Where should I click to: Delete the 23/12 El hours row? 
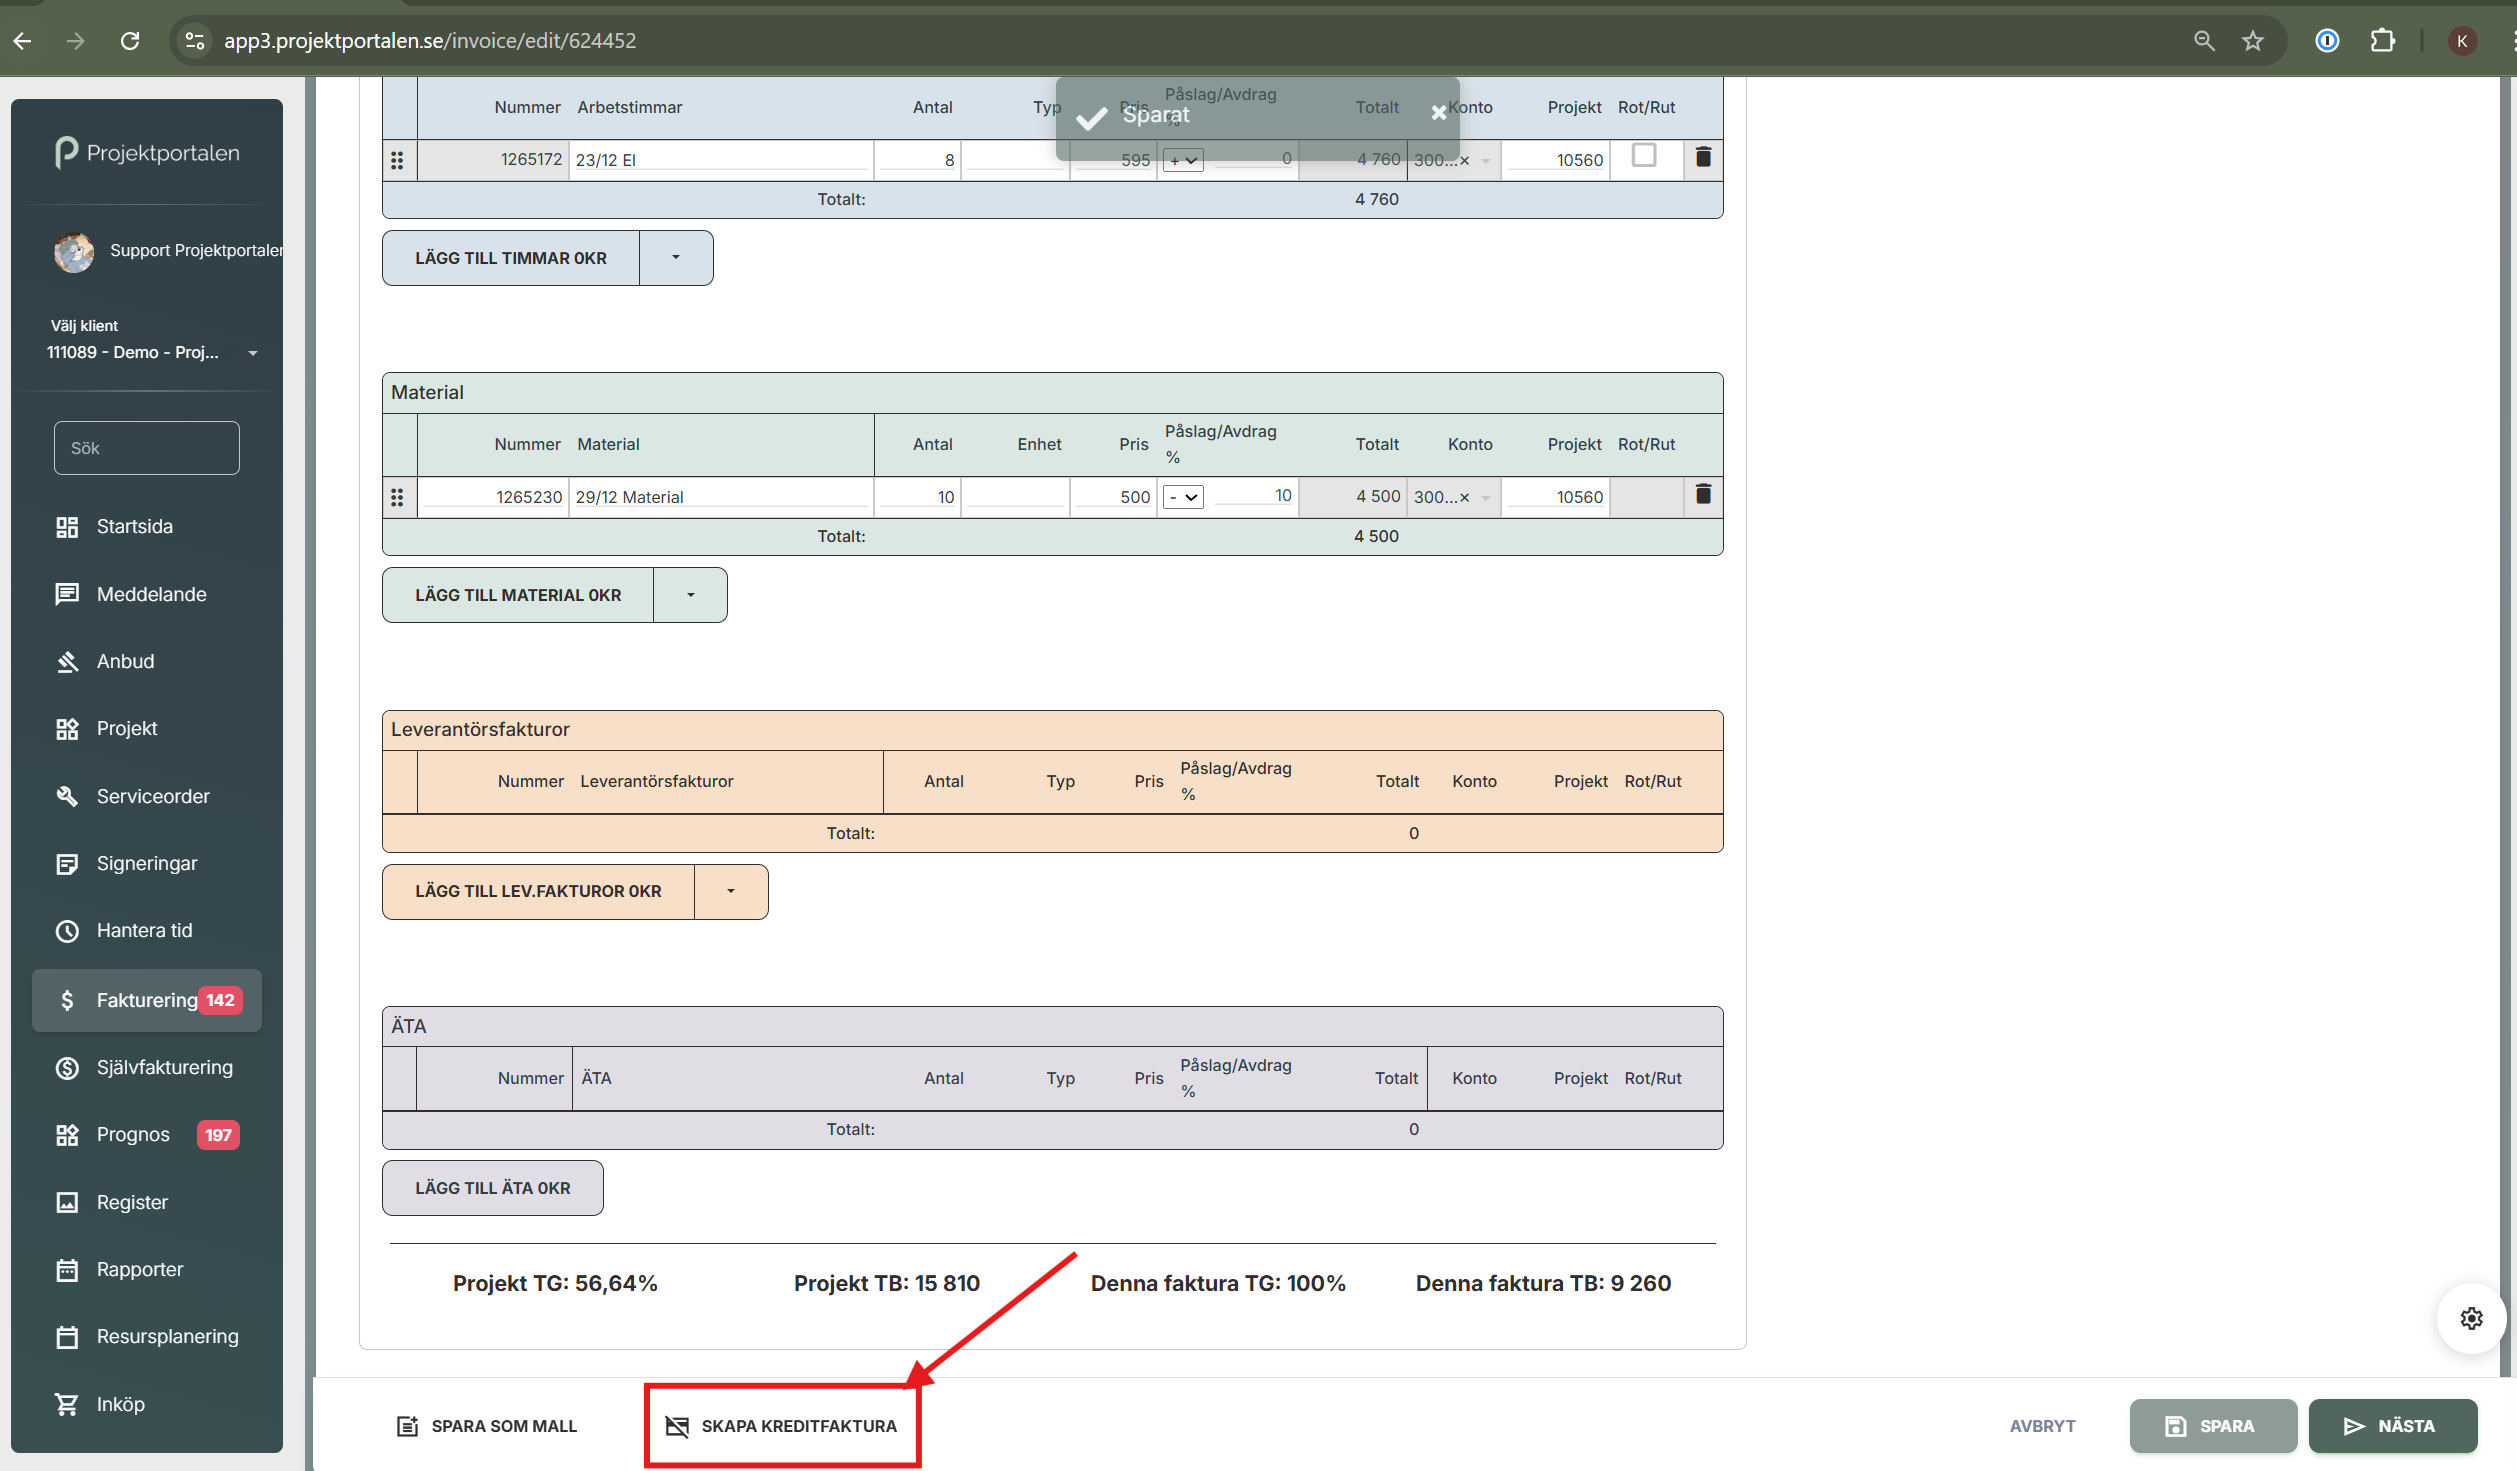[1703, 158]
